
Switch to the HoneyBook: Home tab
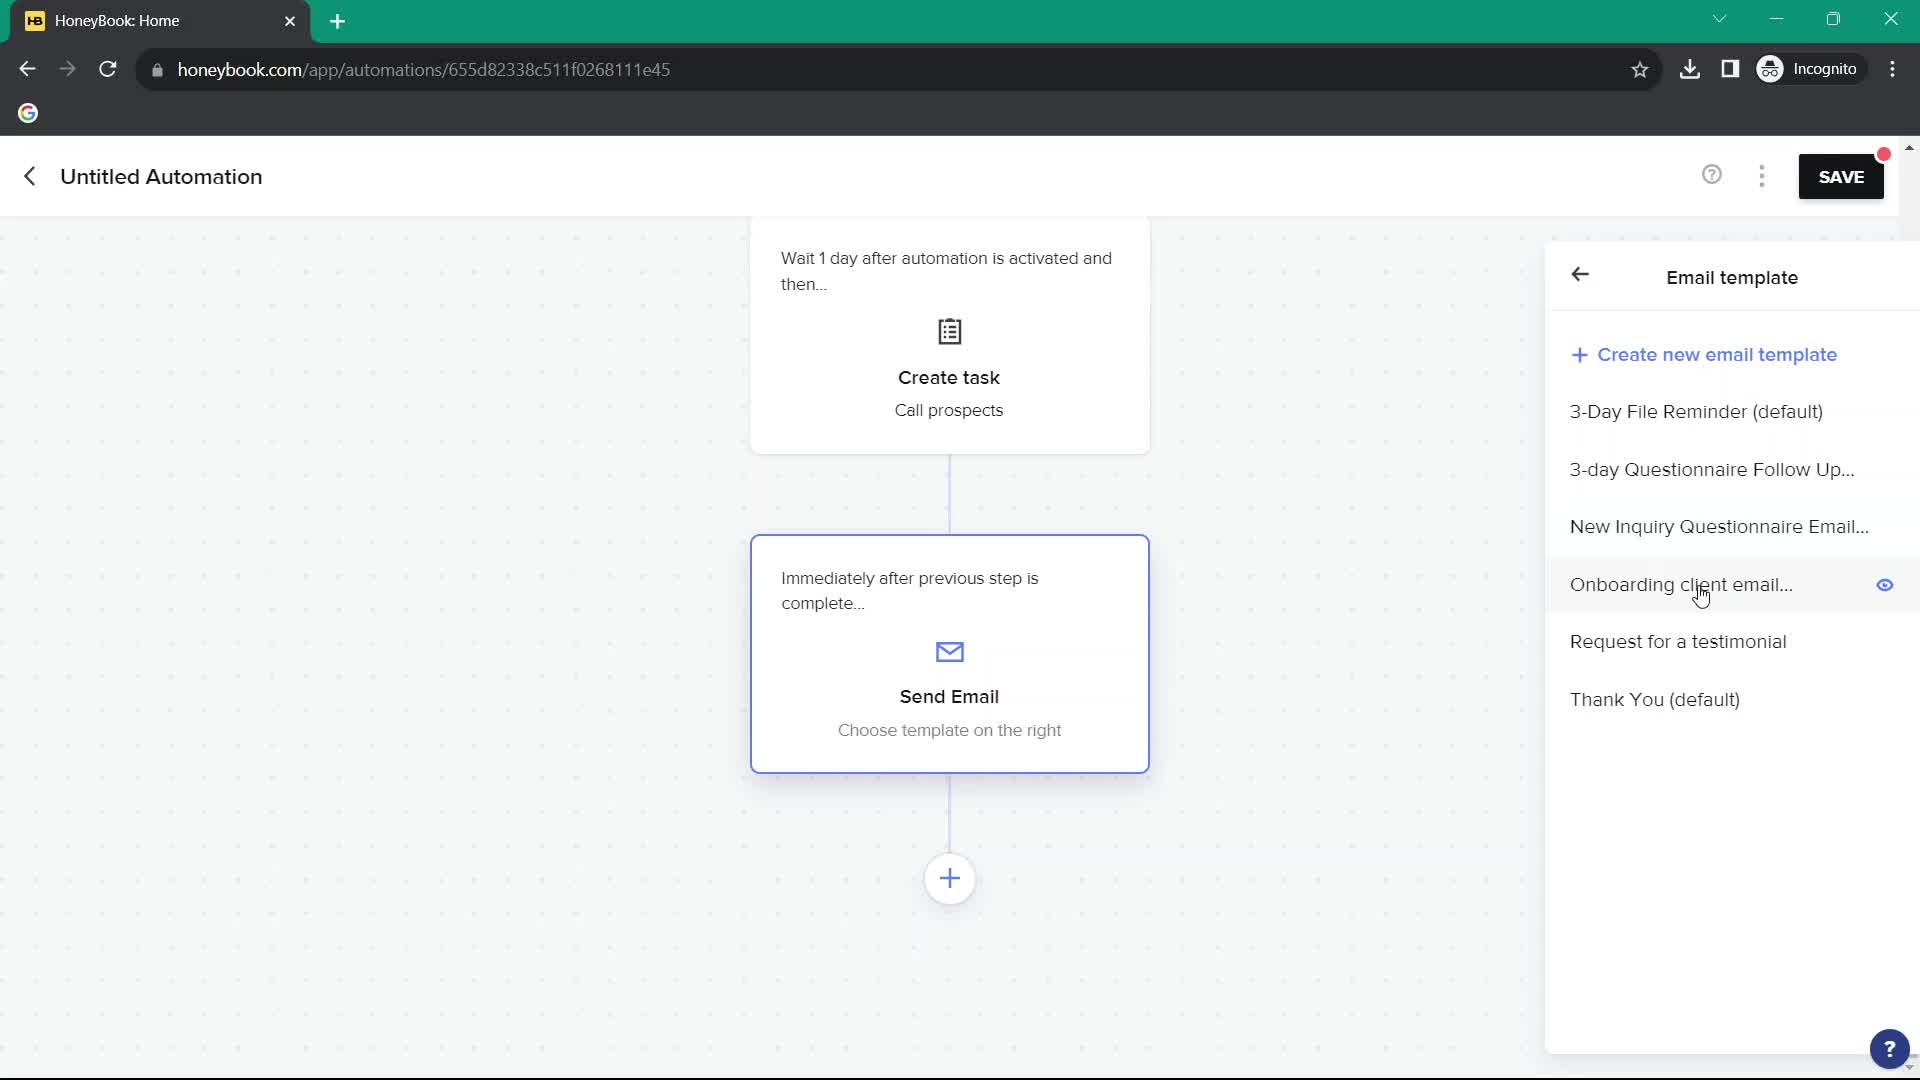pos(160,21)
